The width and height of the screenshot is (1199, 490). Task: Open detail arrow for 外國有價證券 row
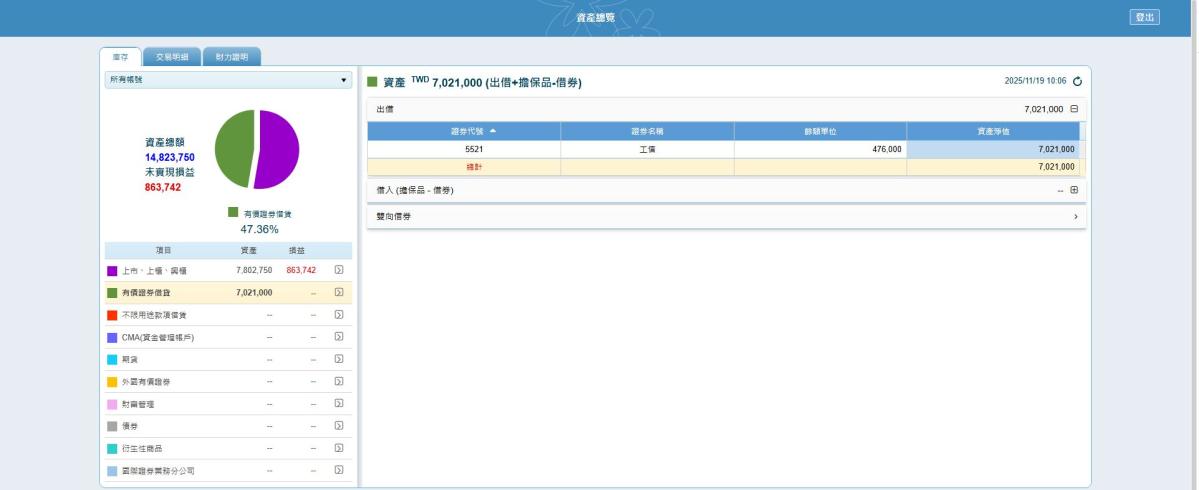[x=339, y=381]
